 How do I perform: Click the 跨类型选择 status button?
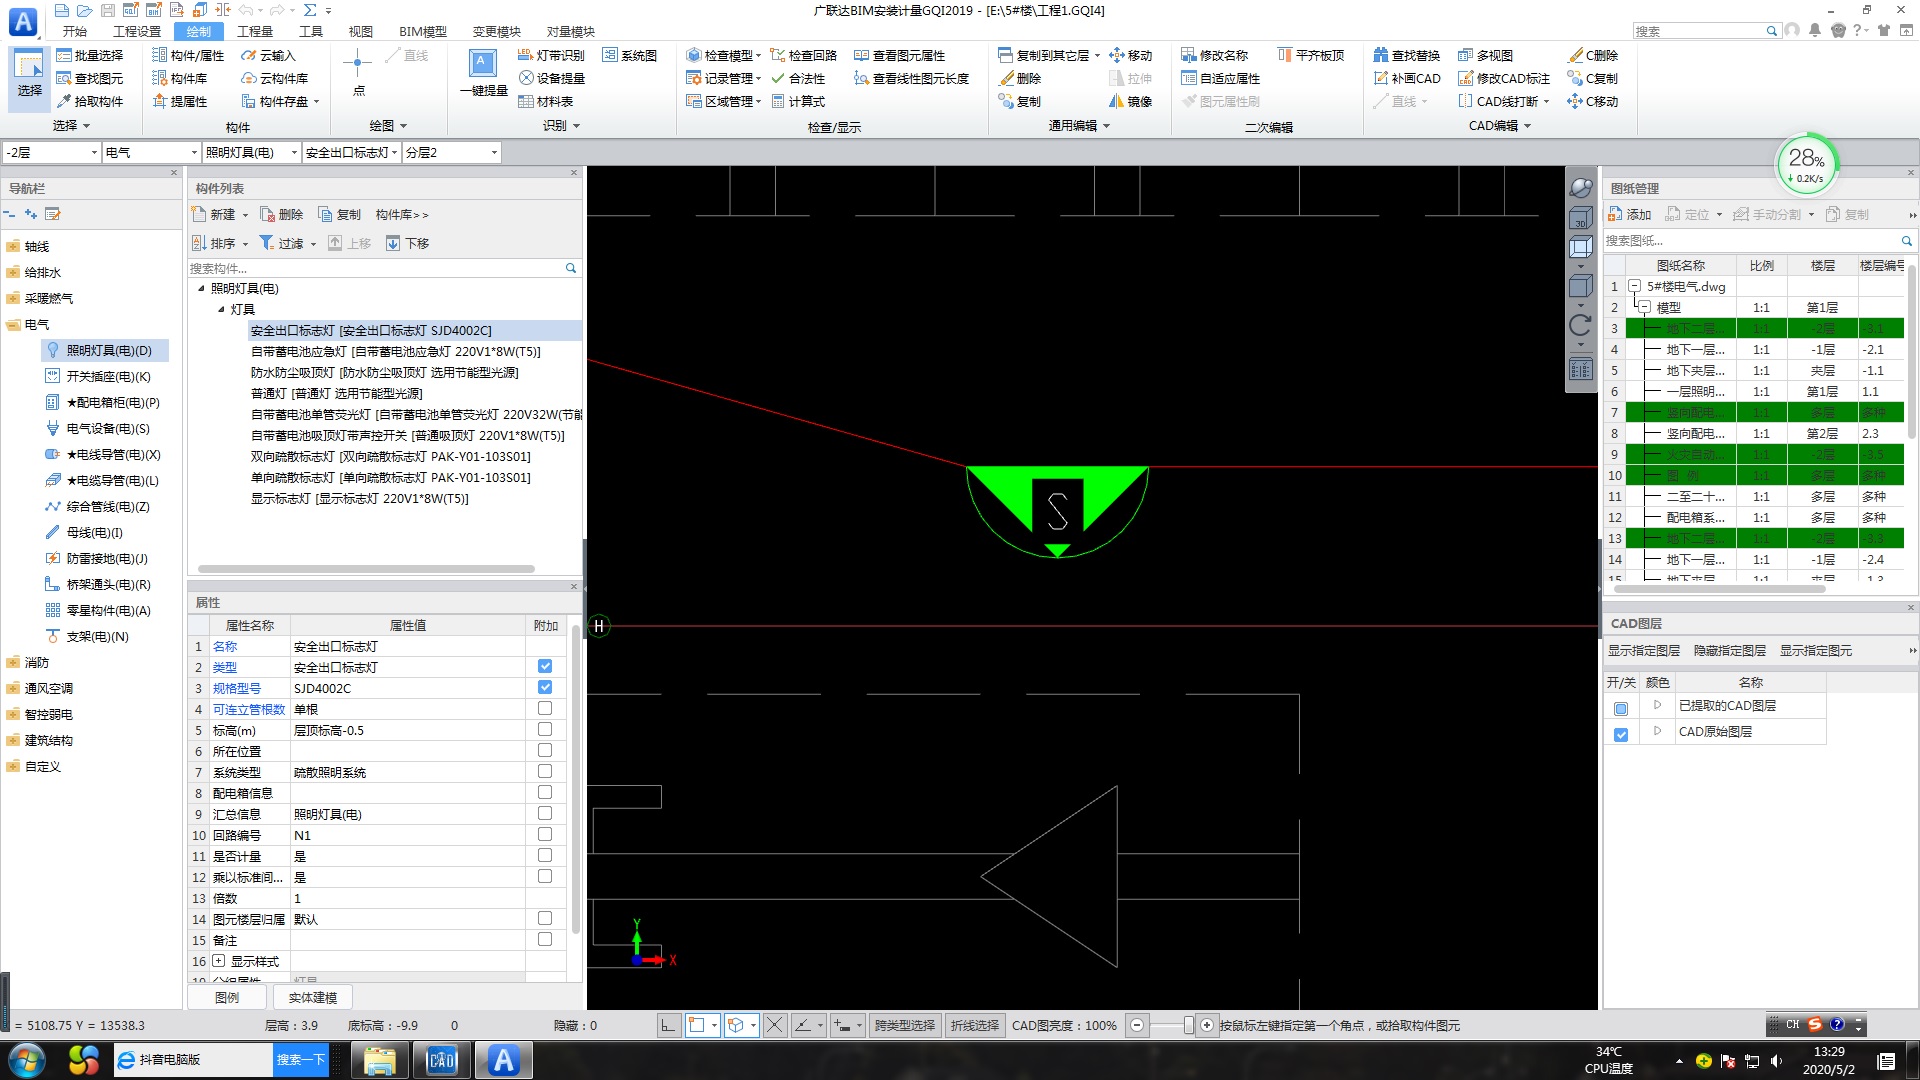coord(904,1025)
